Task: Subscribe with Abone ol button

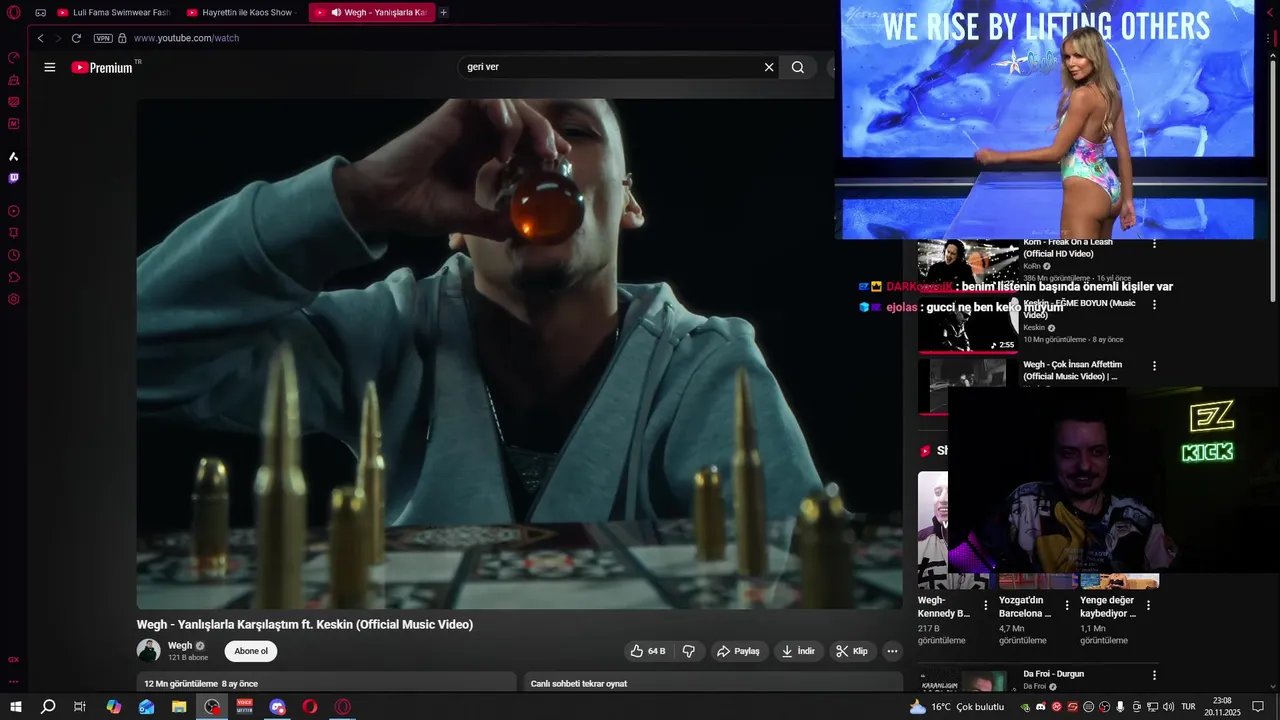Action: (x=251, y=651)
